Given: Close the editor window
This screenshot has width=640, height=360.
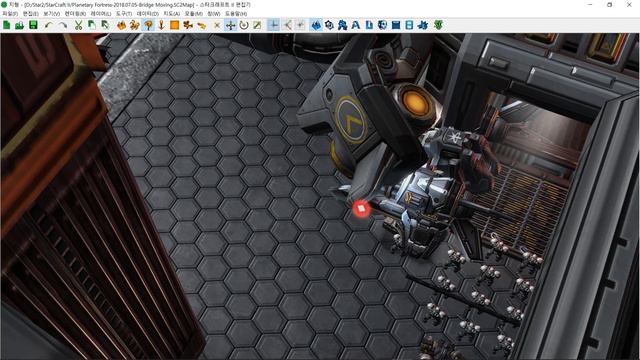Looking at the screenshot, I should click(629, 4).
